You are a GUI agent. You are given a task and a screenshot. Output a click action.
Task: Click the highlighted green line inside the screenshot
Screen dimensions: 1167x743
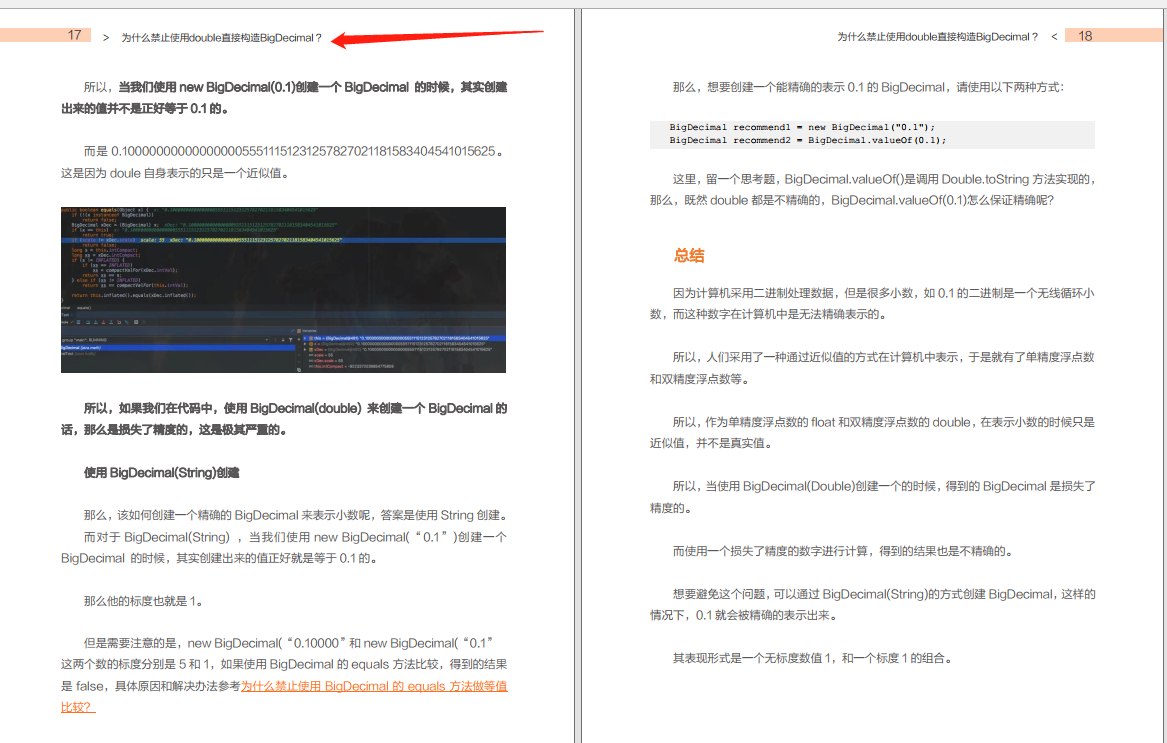[283, 240]
